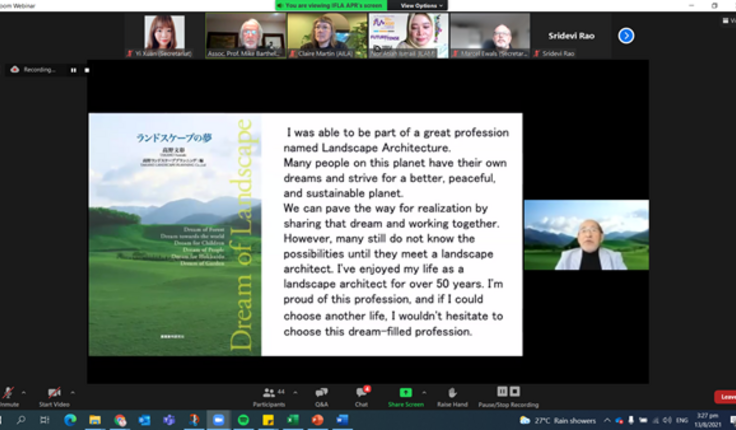
Task: Stop recording using the top-left indicator button
Action: (x=87, y=70)
